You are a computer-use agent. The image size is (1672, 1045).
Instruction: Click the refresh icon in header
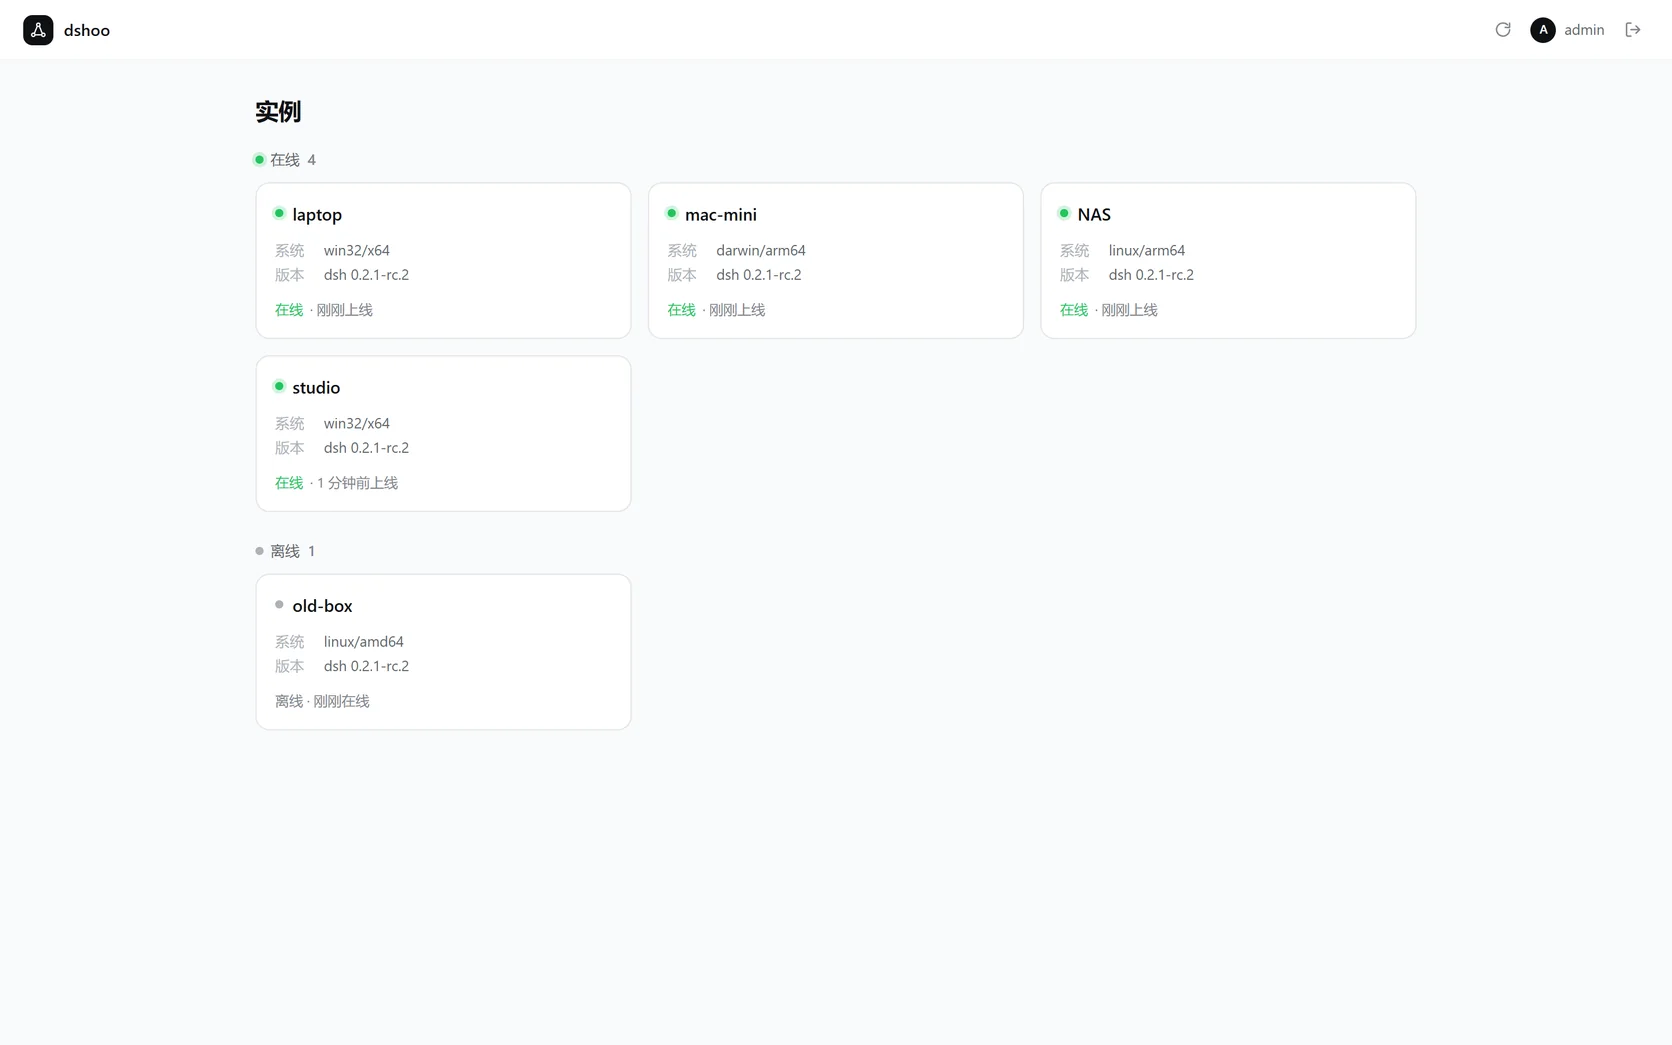1502,30
